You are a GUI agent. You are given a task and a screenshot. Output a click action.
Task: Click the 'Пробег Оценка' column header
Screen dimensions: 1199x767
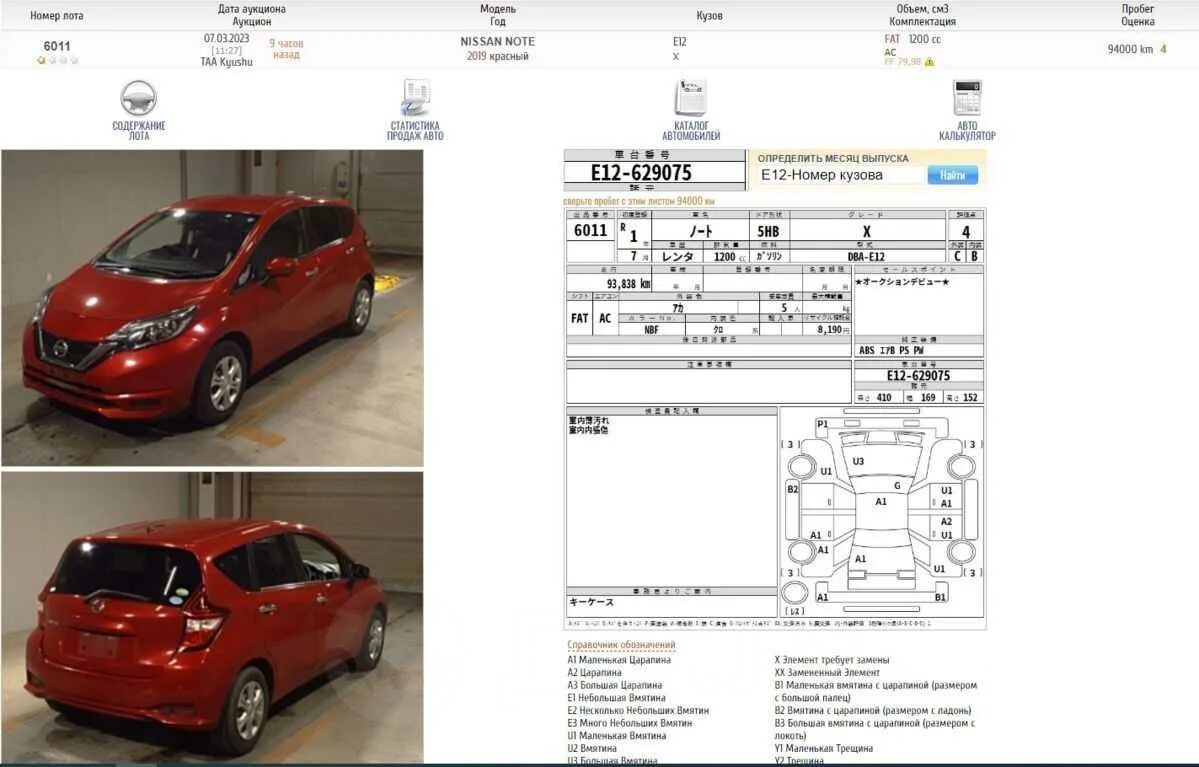tap(1137, 15)
